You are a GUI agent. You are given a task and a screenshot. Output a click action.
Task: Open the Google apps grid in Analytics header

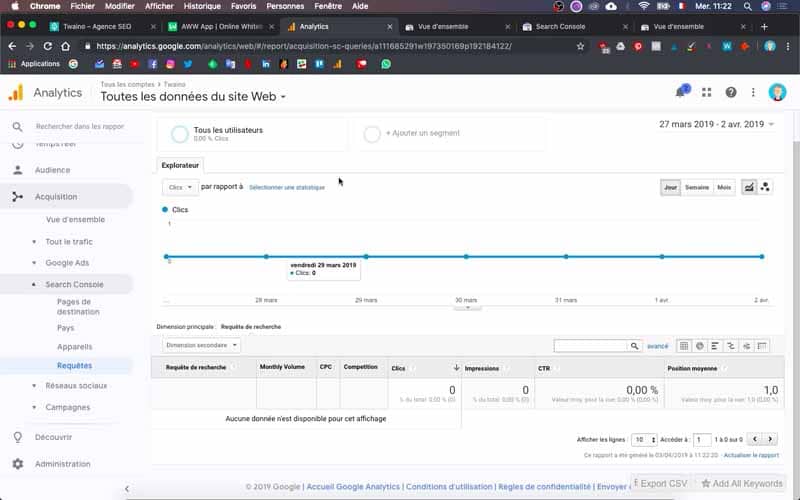click(x=707, y=92)
